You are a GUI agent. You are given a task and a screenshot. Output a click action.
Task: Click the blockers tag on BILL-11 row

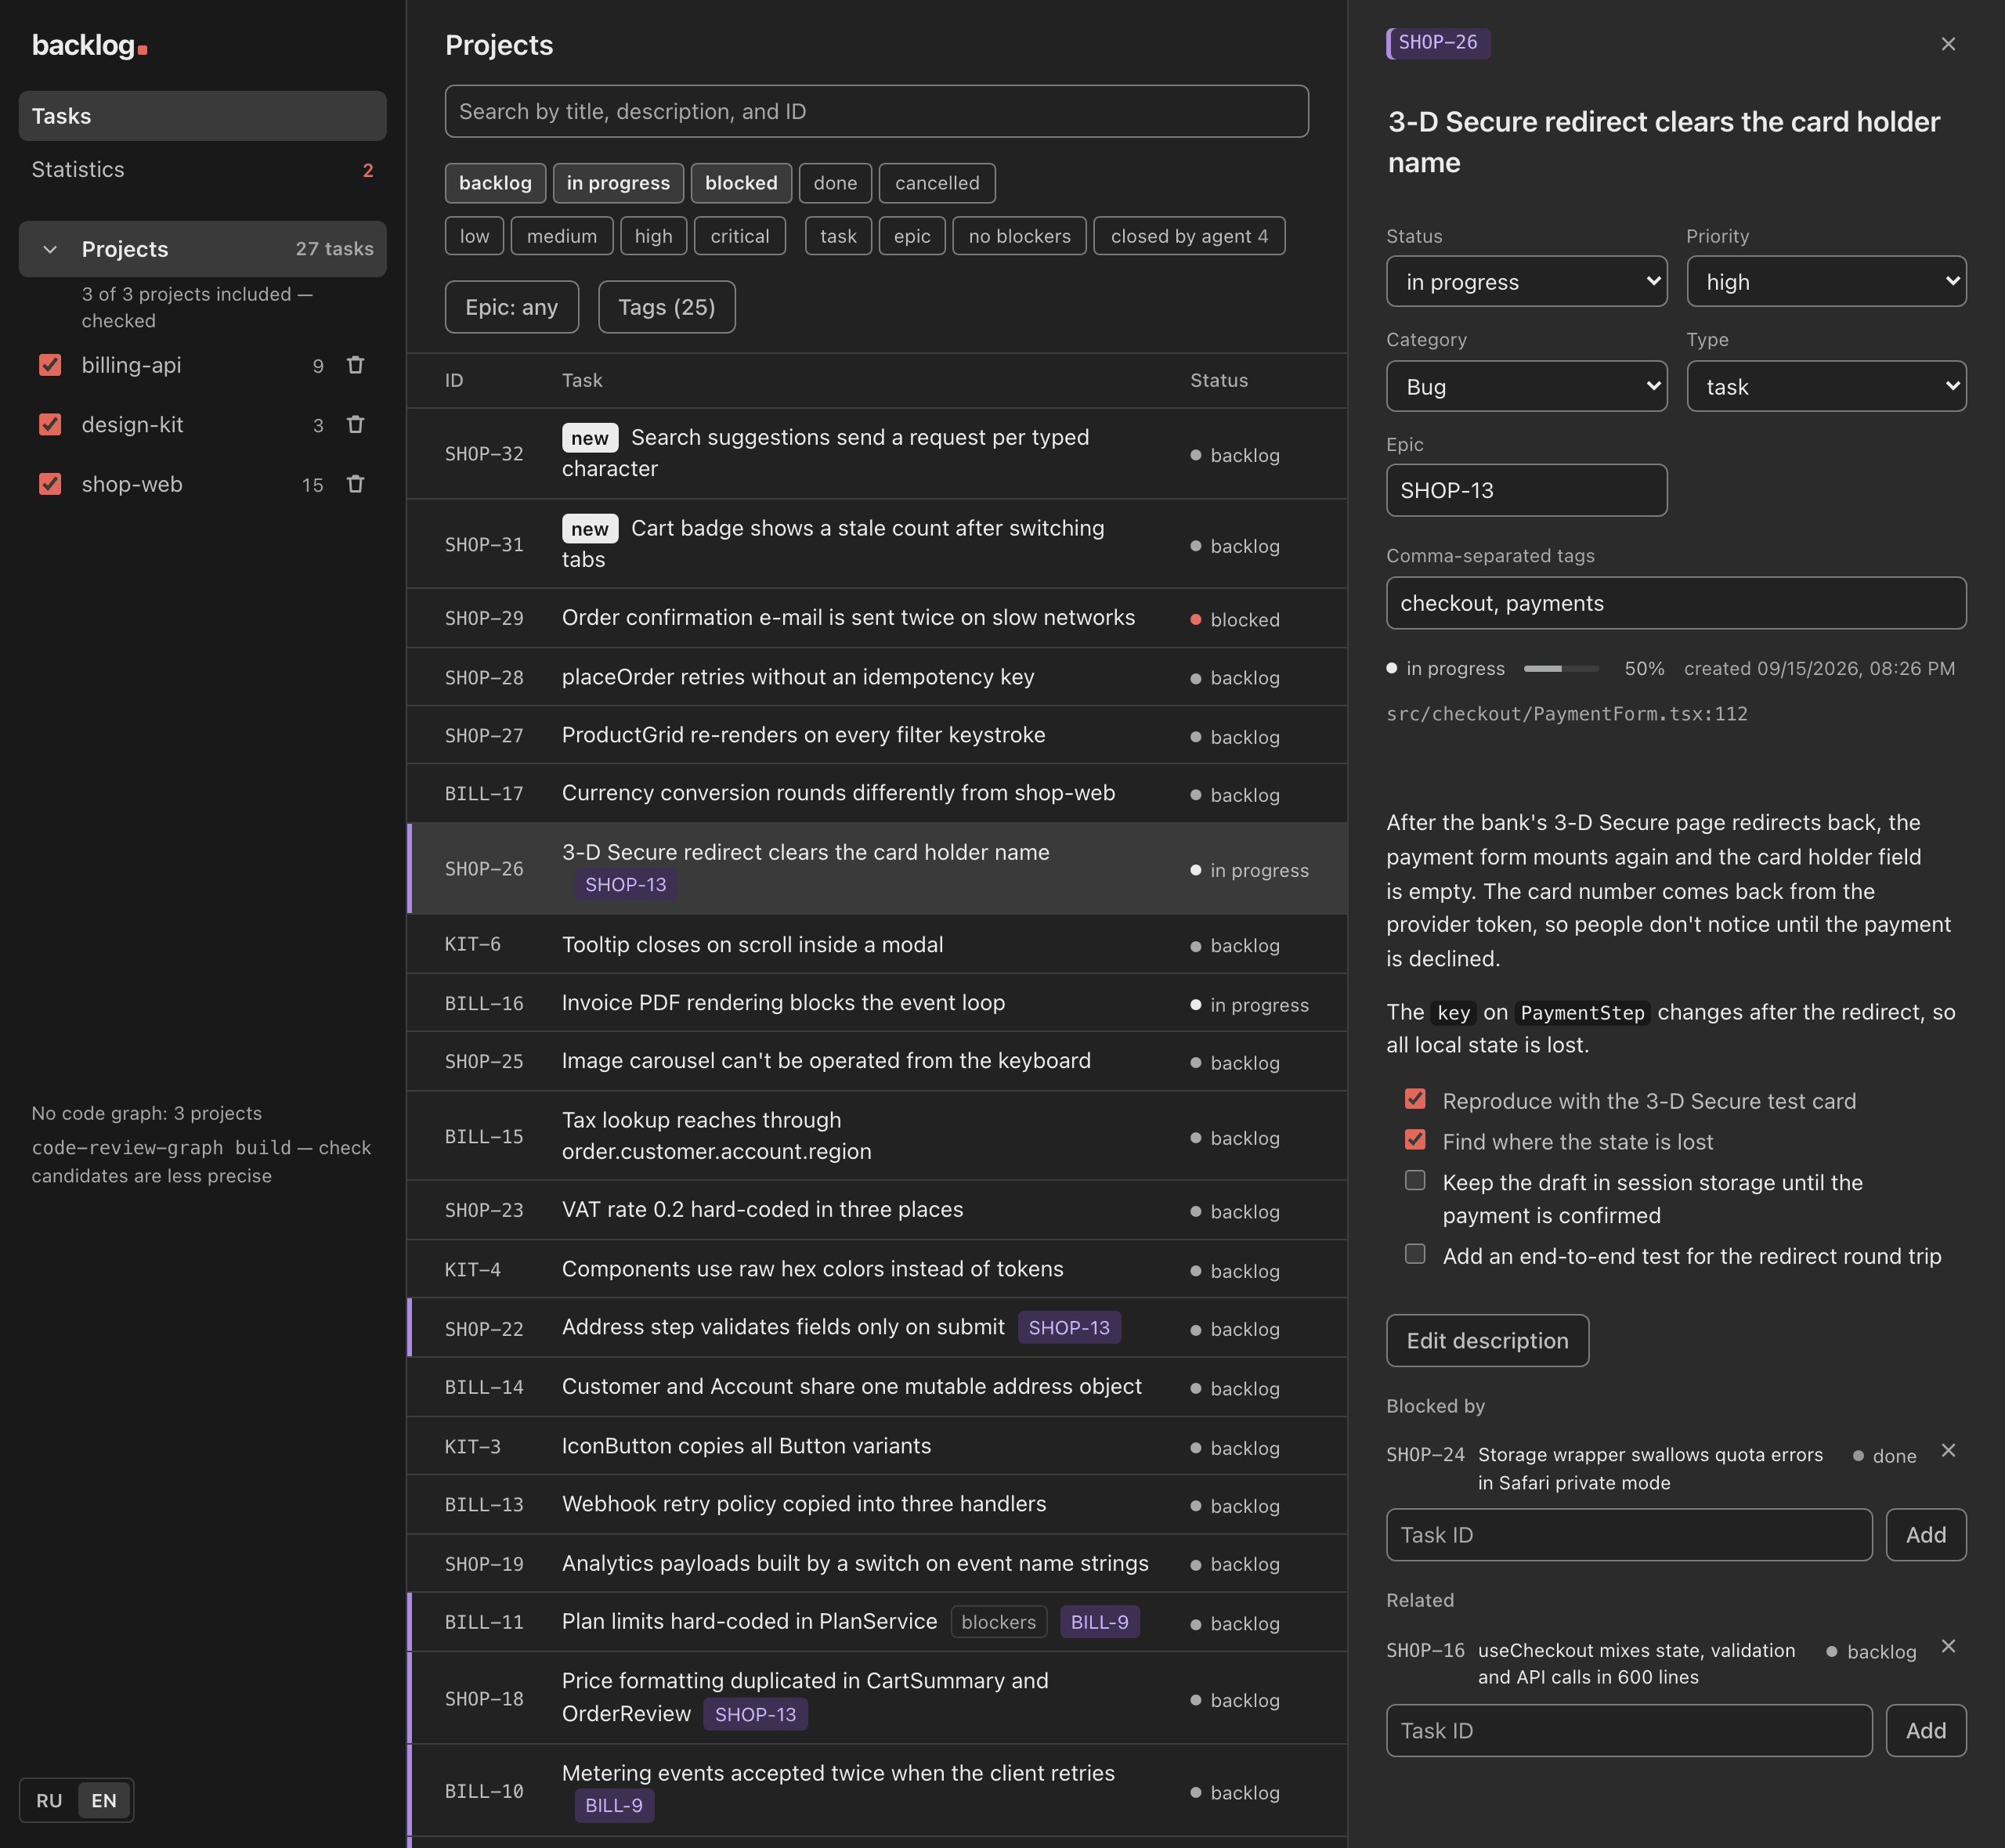point(998,1621)
